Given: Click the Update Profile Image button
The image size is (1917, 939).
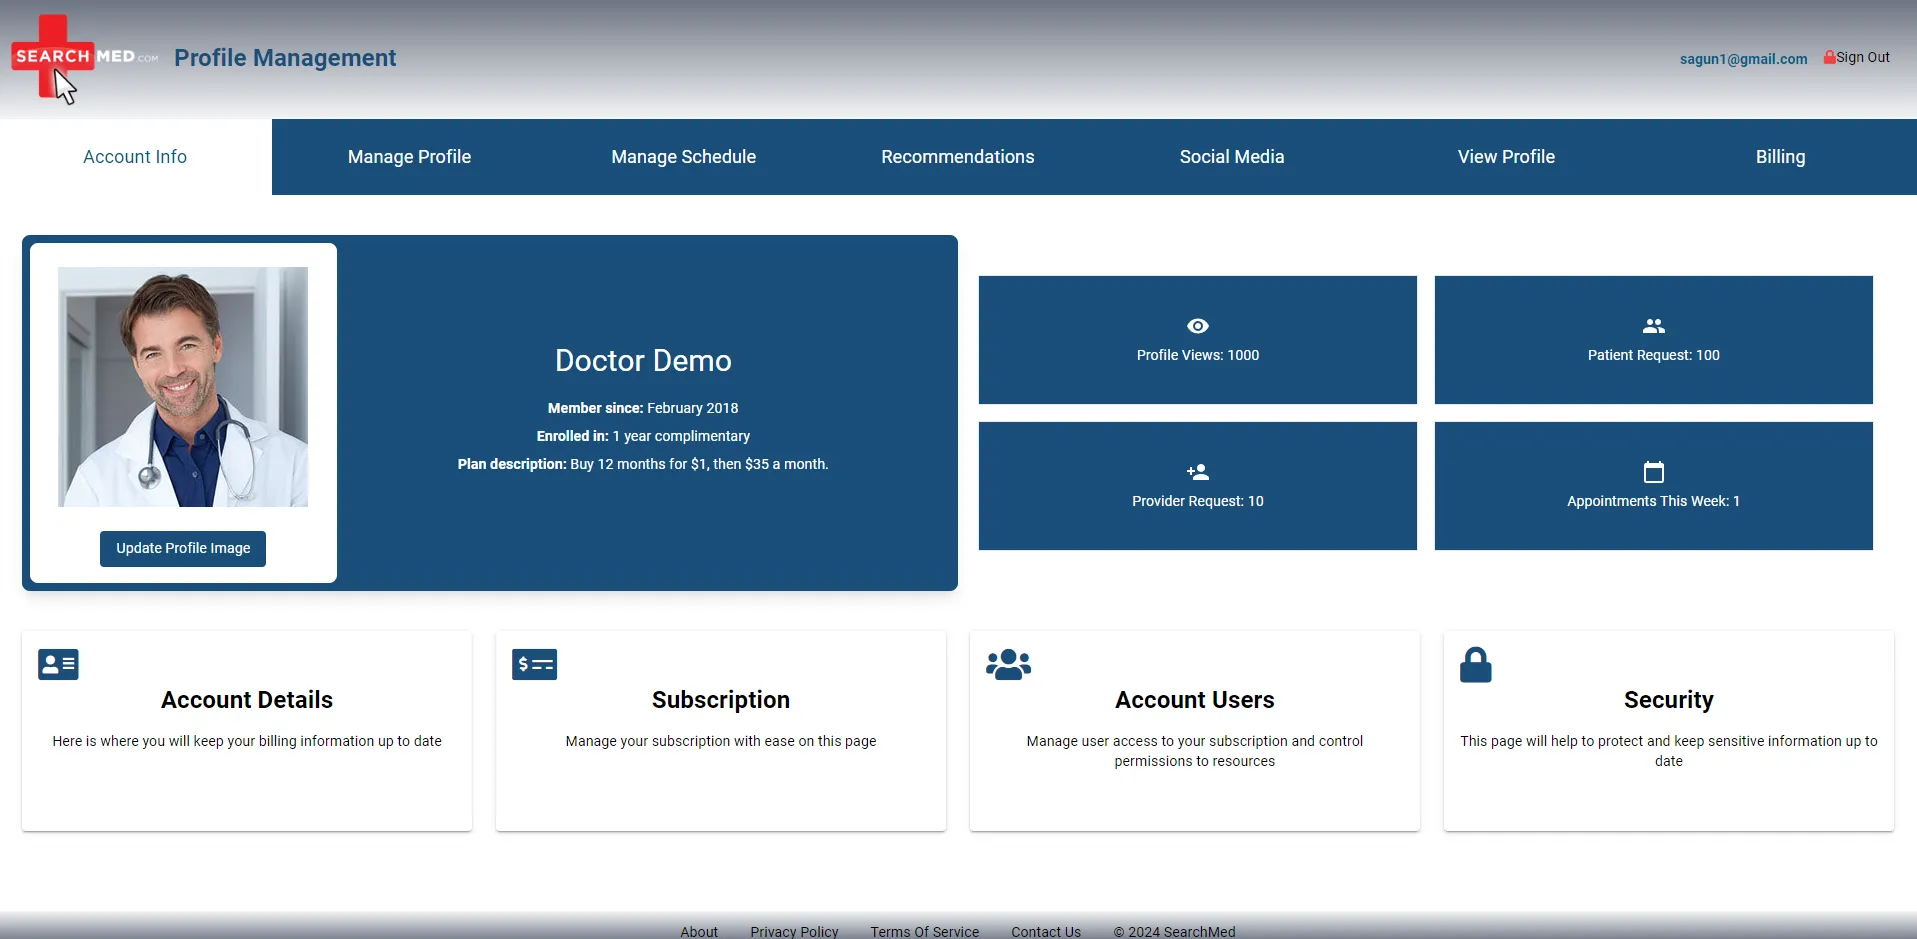Looking at the screenshot, I should pos(182,548).
